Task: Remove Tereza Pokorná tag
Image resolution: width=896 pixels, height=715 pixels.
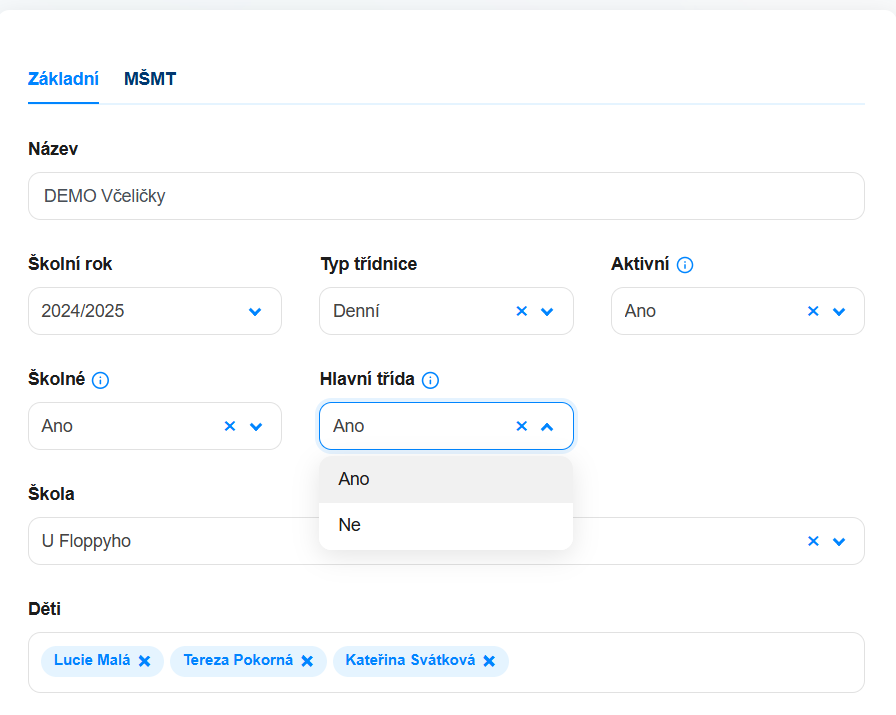Action: (307, 661)
